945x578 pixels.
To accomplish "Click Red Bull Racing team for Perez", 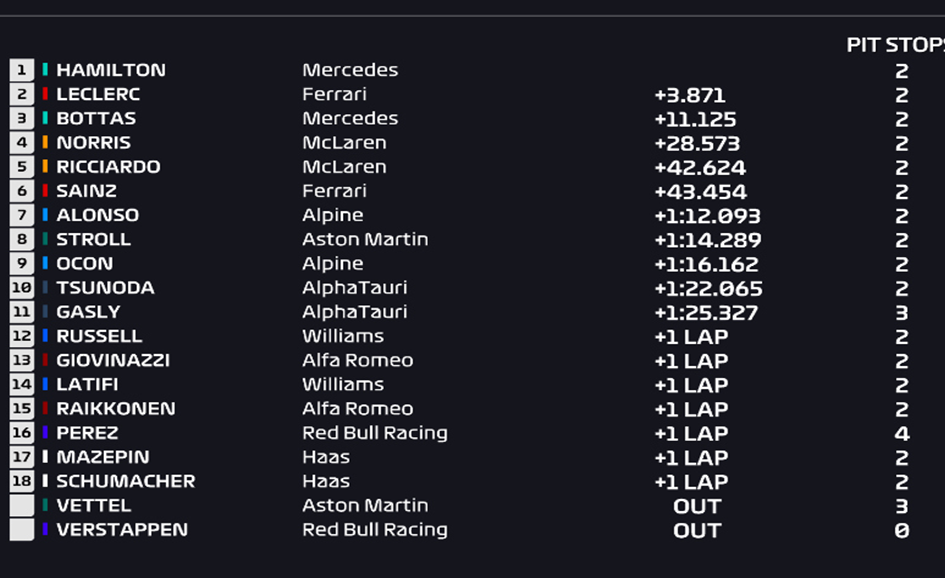I will tap(375, 433).
